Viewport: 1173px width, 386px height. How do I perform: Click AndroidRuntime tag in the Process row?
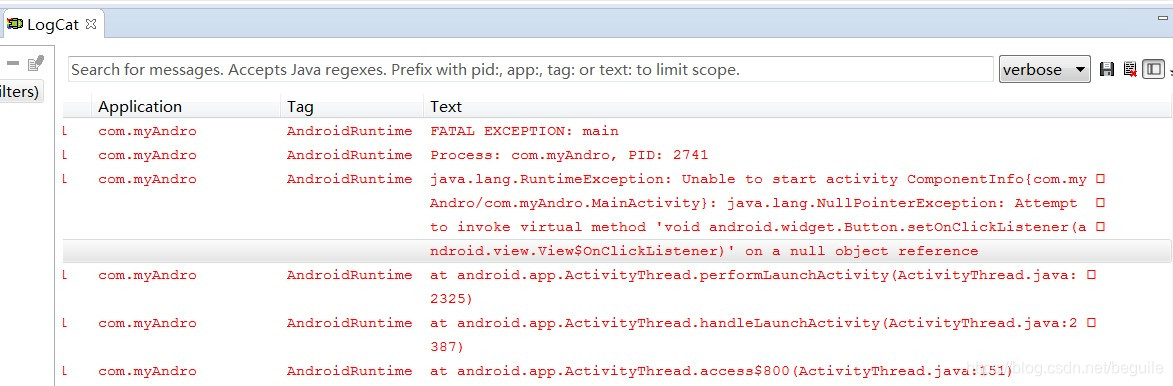click(x=349, y=155)
